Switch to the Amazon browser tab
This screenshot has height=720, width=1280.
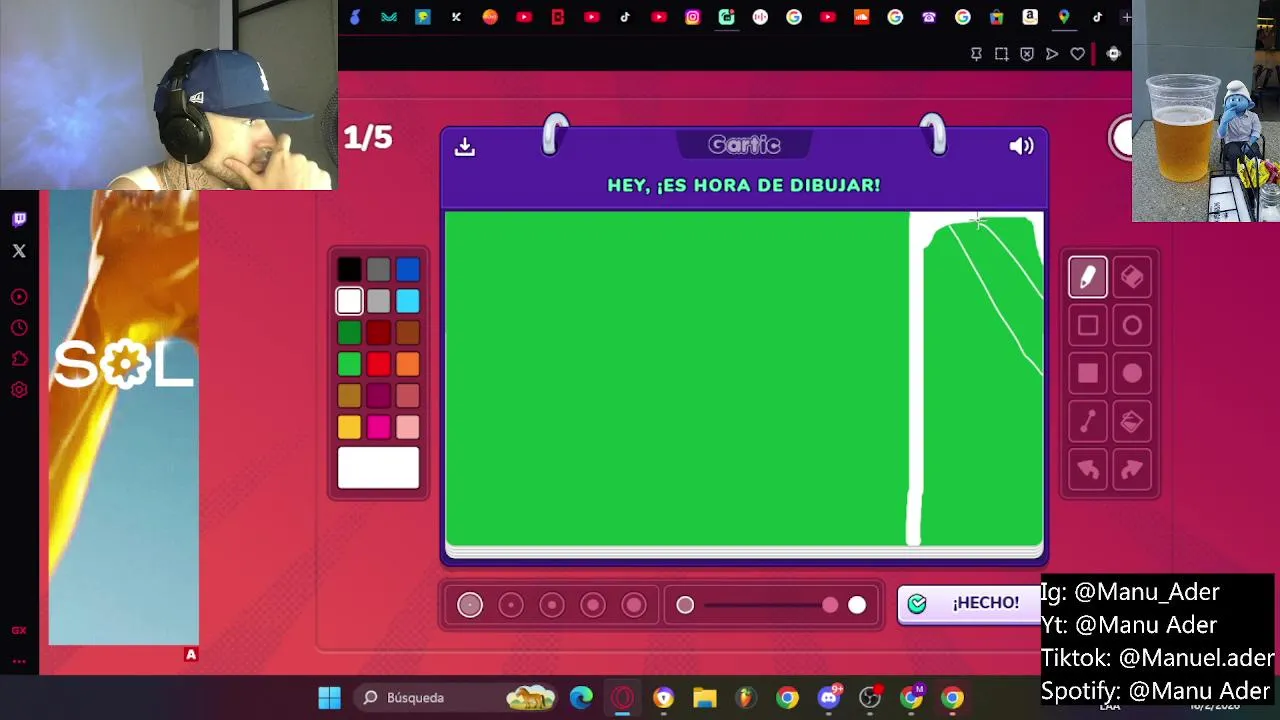1030,17
